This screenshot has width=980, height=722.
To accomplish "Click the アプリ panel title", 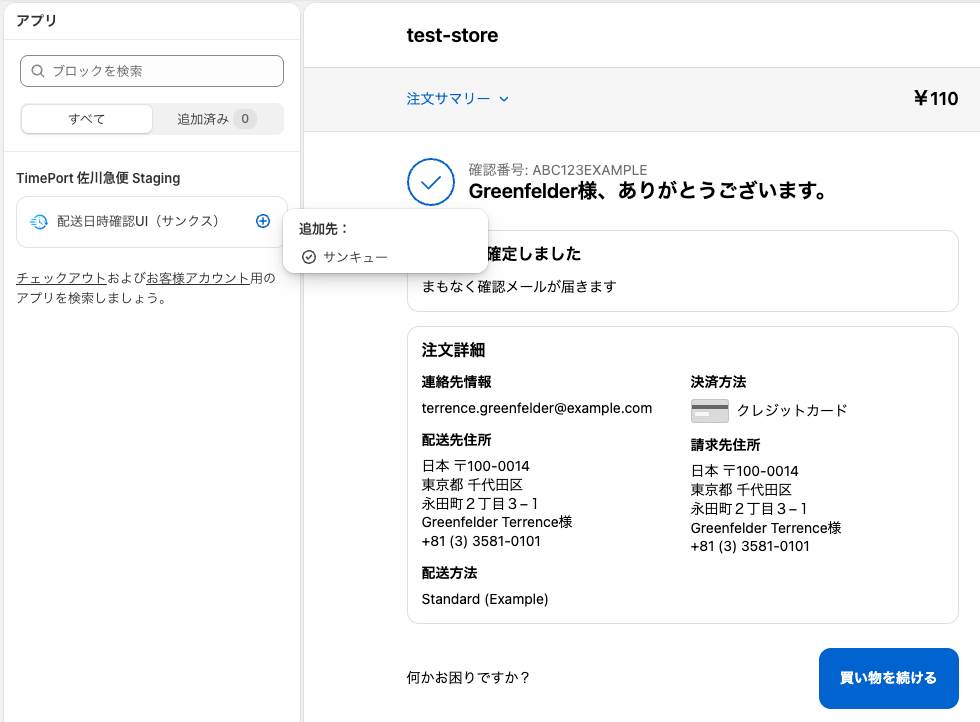I will tap(36, 21).
